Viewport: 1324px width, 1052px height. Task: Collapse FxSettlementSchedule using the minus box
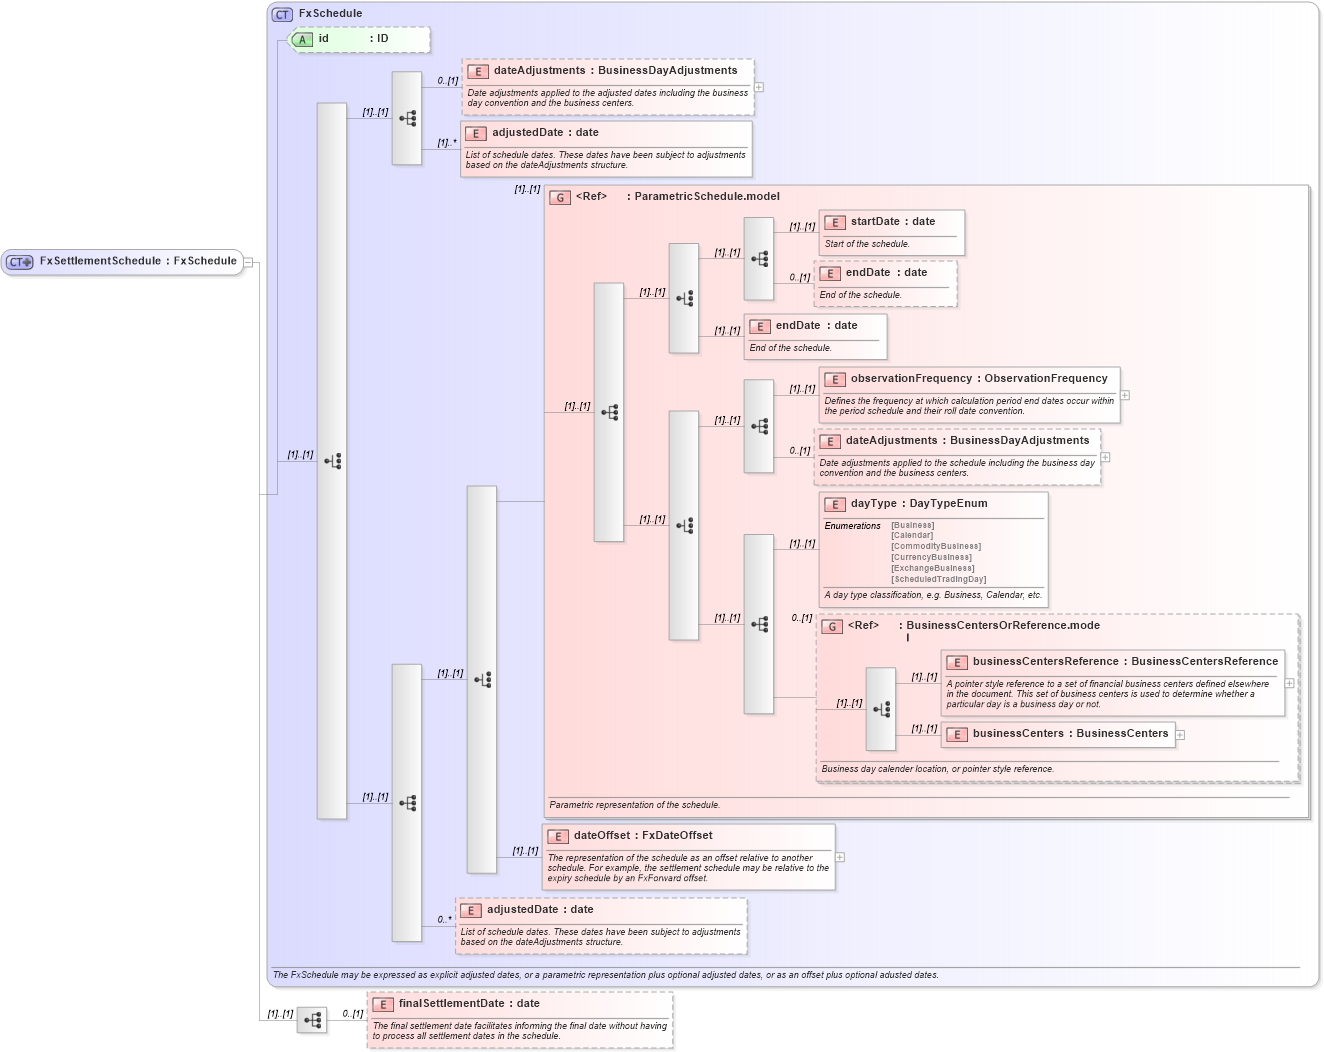click(246, 261)
